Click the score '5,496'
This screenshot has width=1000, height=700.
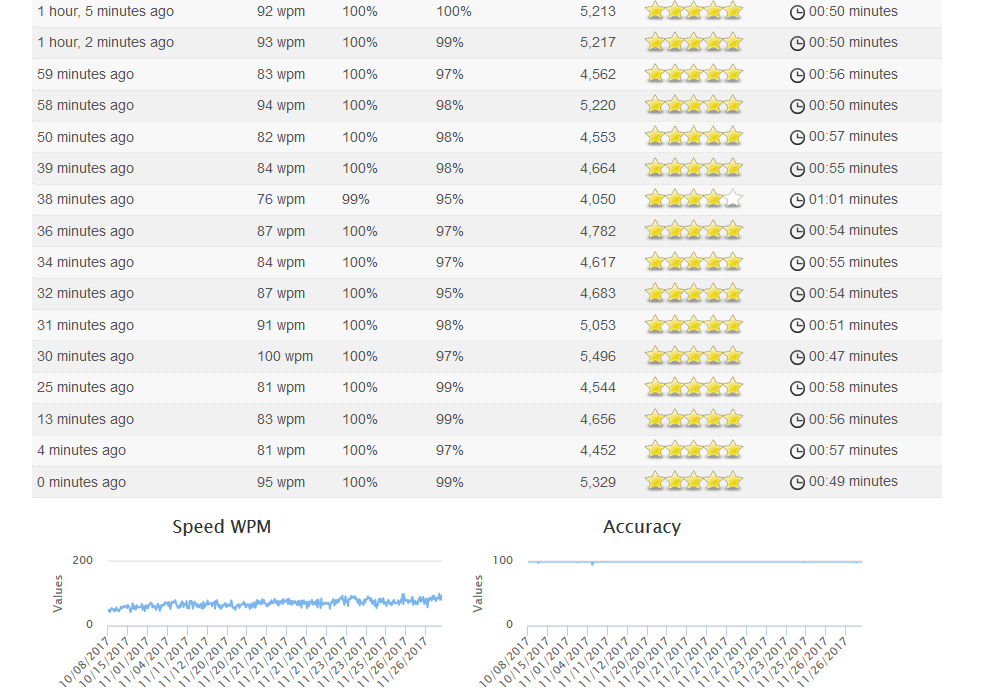click(x=598, y=356)
